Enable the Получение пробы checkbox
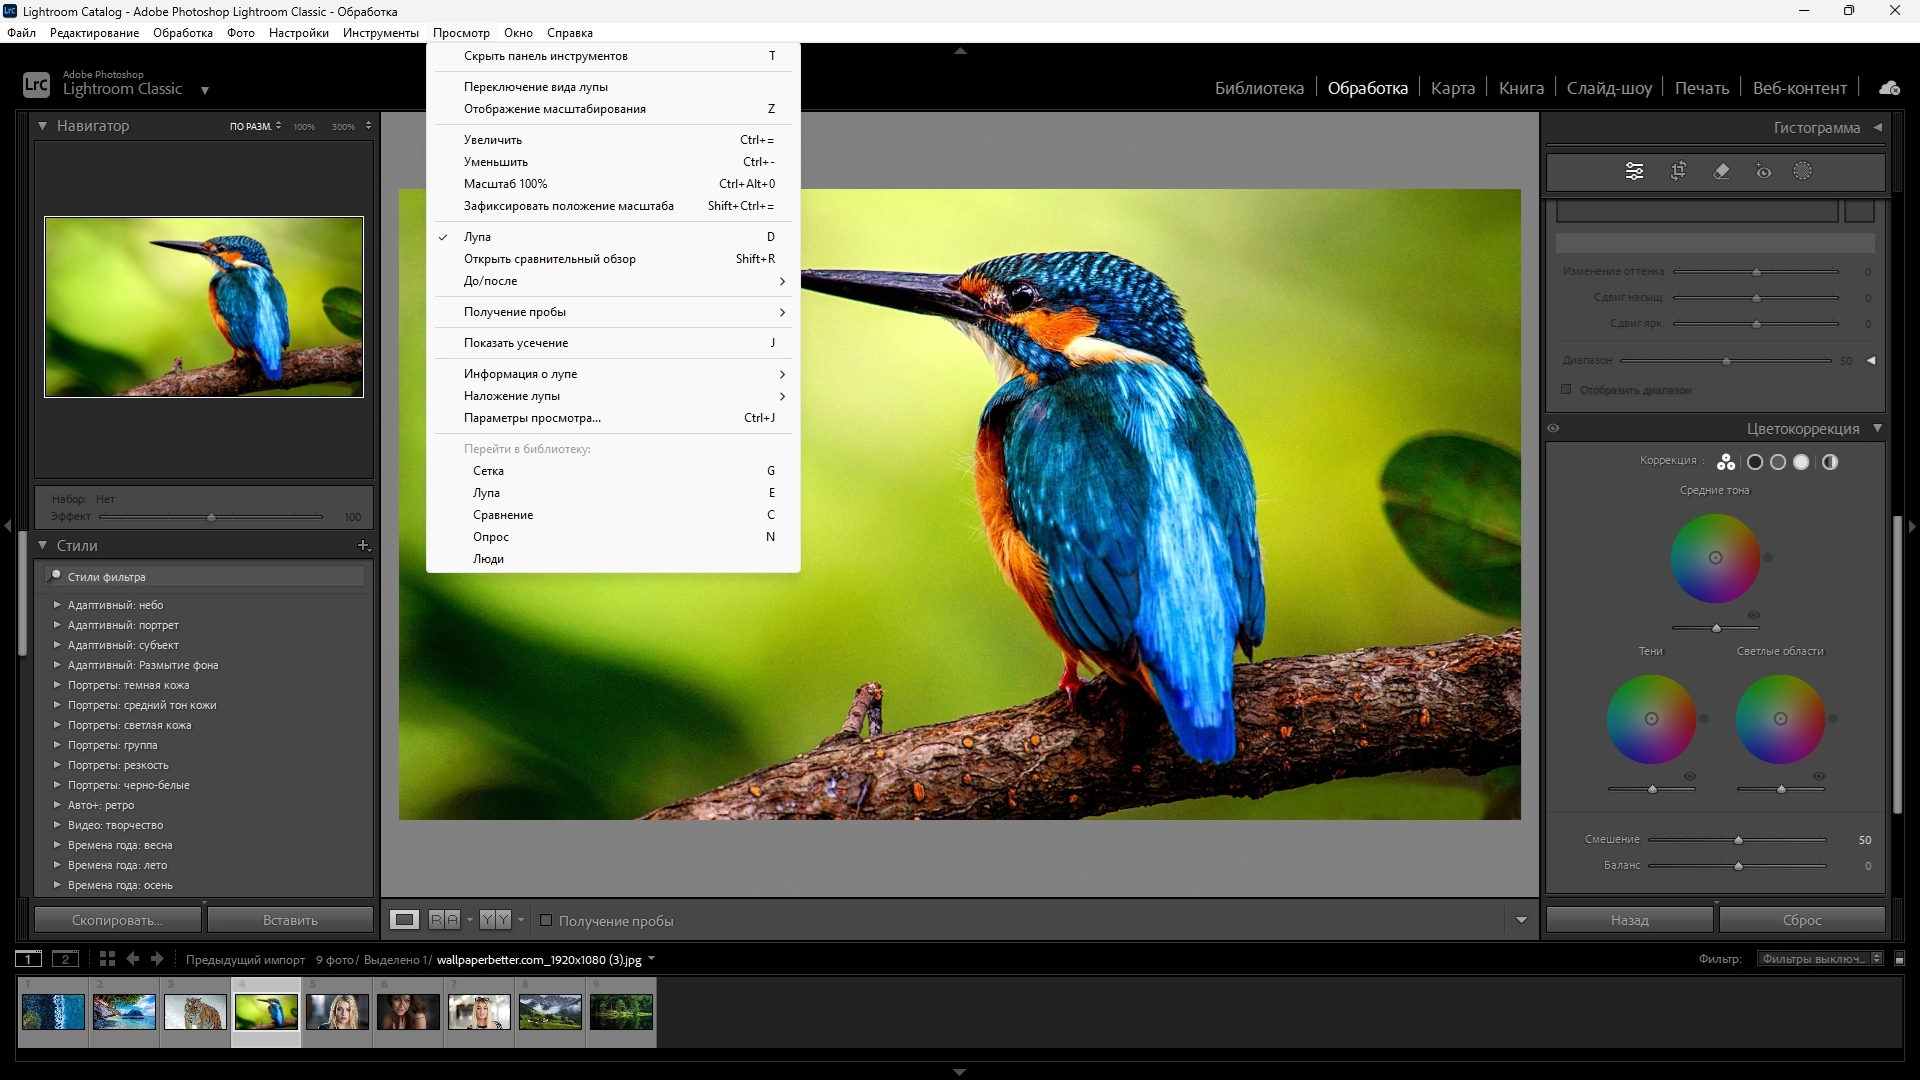 pos(546,920)
